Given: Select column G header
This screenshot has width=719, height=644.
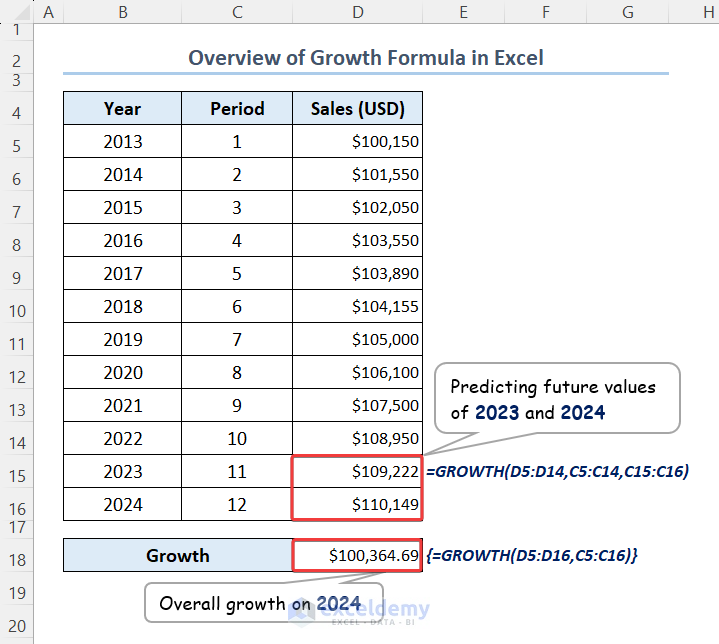Looking at the screenshot, I should coord(628,11).
